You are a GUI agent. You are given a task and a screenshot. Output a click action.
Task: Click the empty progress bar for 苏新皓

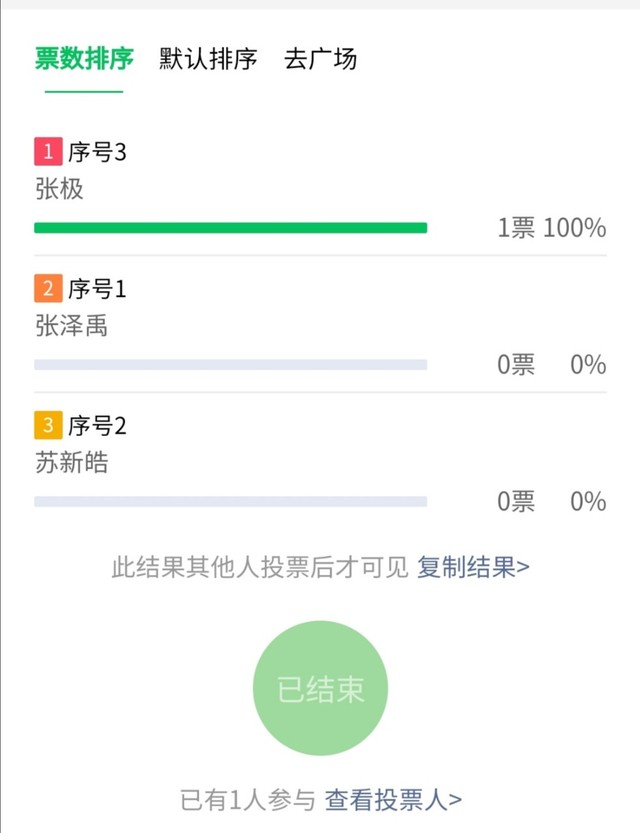coord(230,501)
